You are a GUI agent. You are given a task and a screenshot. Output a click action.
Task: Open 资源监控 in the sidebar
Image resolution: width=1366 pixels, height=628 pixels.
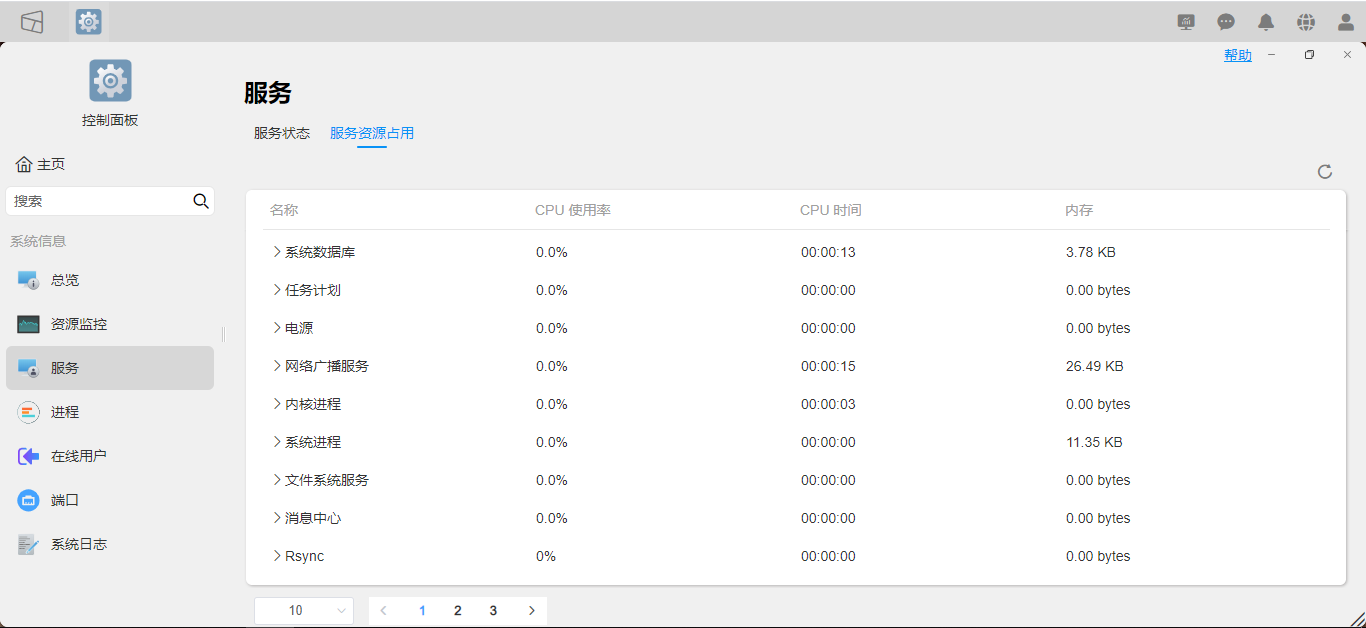(110, 324)
